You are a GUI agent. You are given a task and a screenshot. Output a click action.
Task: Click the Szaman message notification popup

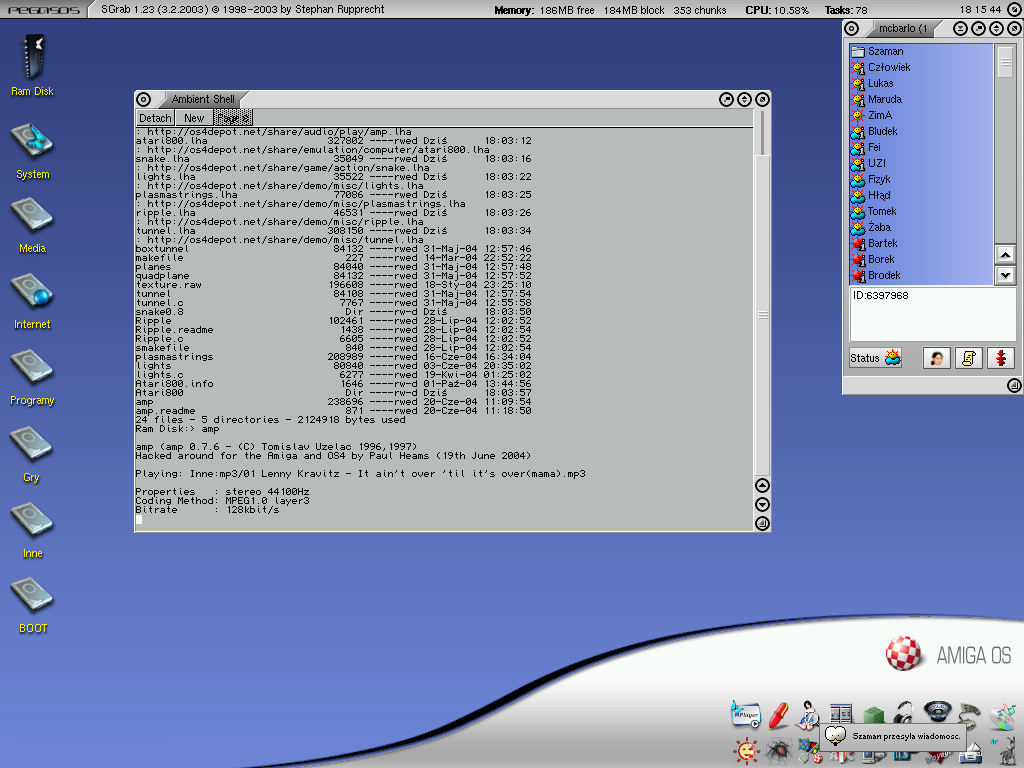tap(893, 737)
